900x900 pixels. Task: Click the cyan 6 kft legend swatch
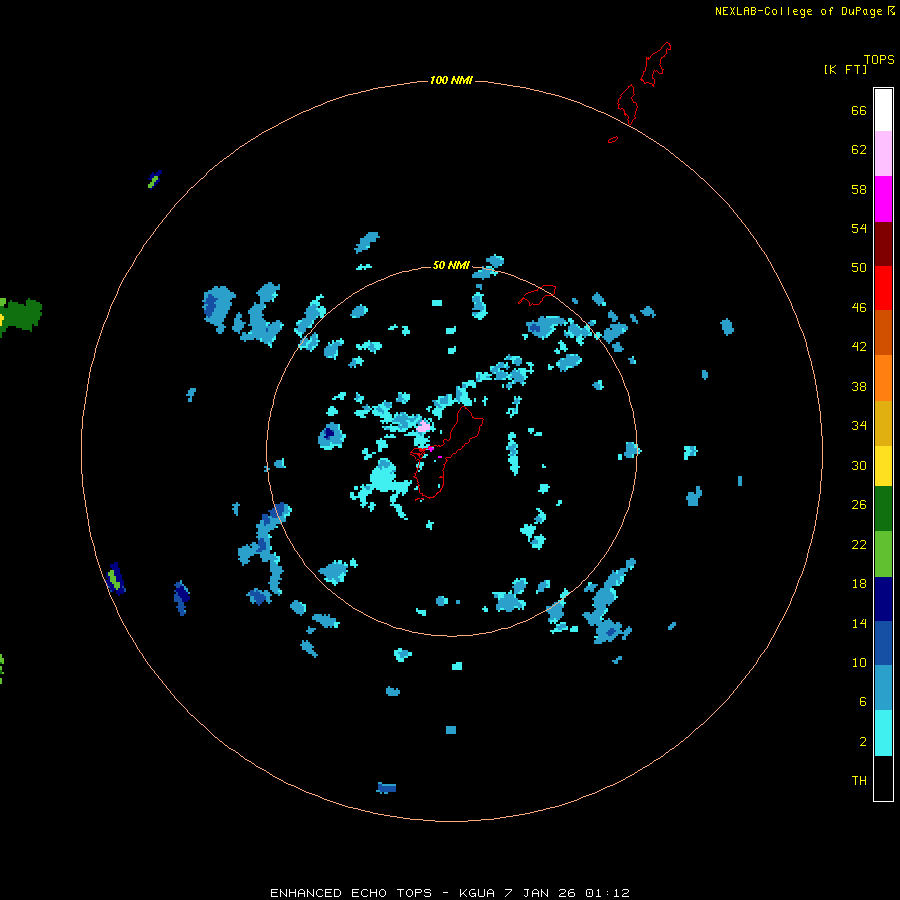pos(883,733)
